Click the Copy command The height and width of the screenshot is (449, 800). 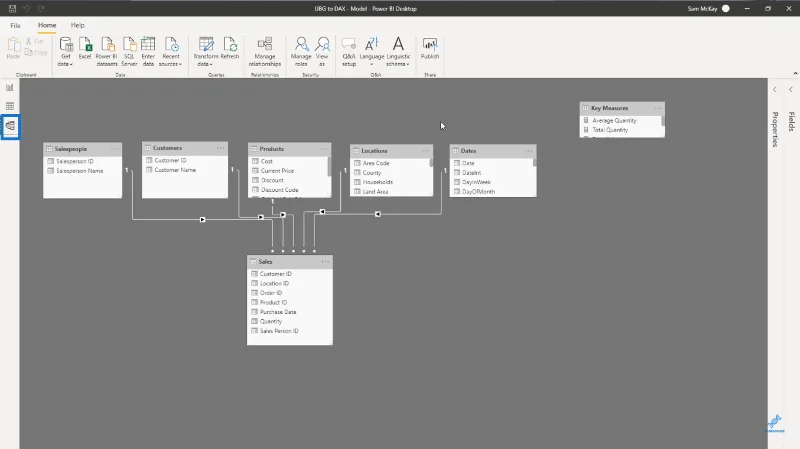coord(36,52)
